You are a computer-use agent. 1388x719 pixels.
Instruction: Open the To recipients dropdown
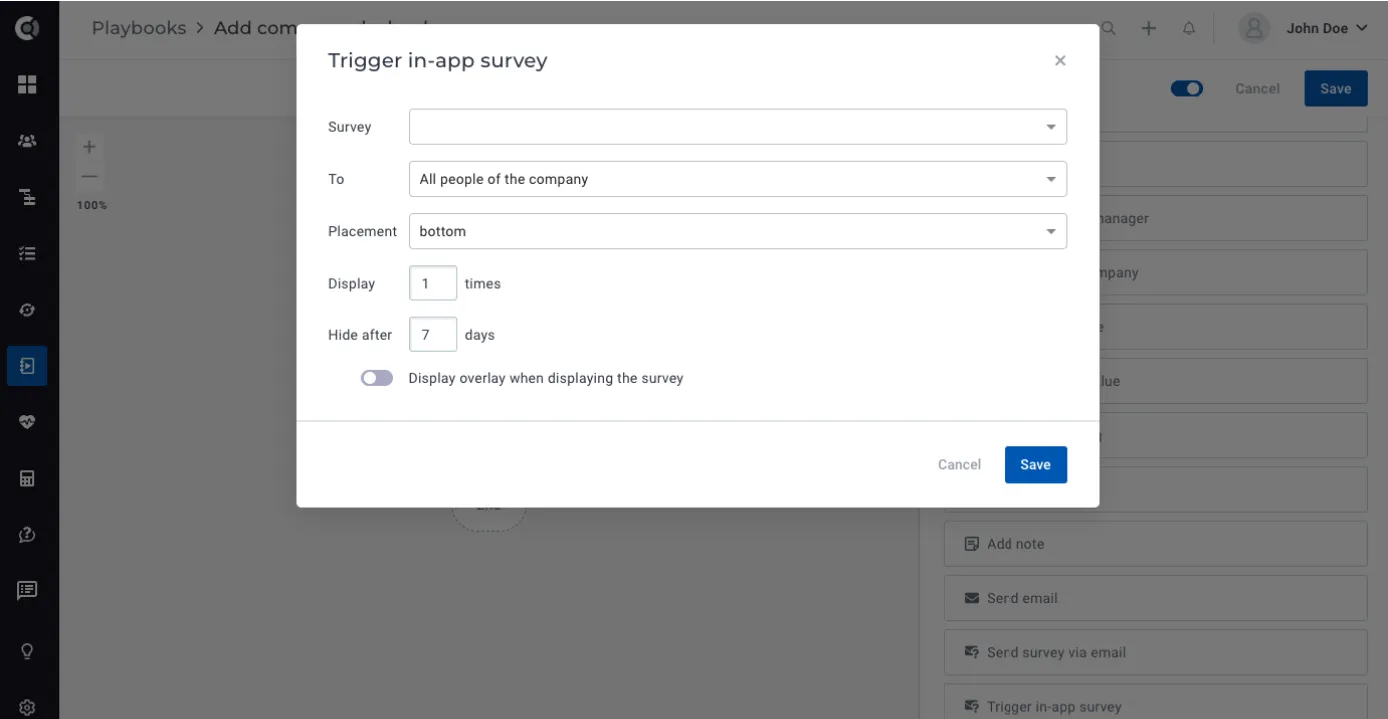pos(738,179)
